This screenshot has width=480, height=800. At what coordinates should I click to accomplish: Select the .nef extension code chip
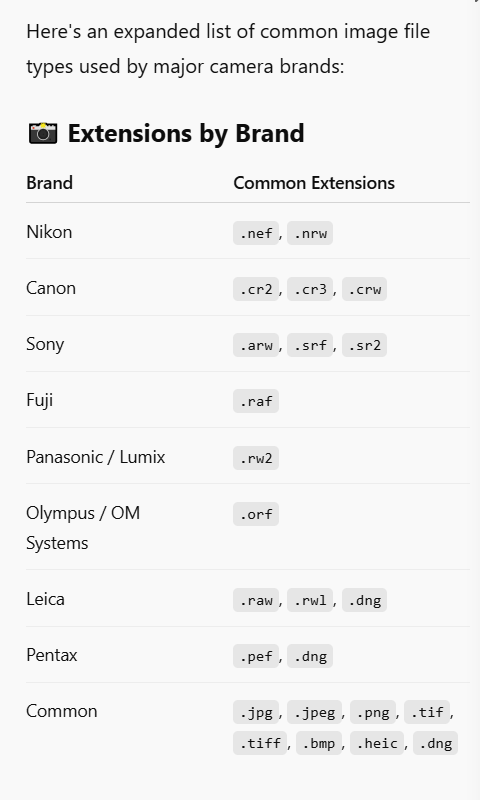point(256,233)
